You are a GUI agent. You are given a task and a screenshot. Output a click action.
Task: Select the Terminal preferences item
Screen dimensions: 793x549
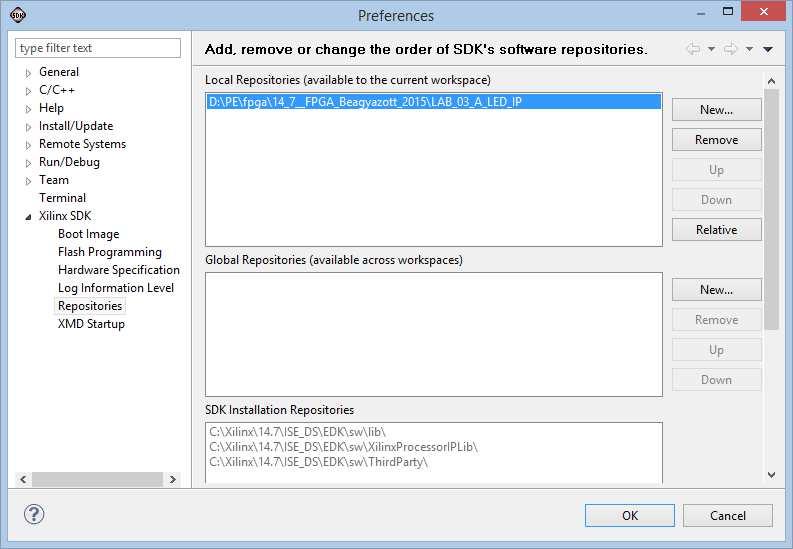click(x=62, y=198)
